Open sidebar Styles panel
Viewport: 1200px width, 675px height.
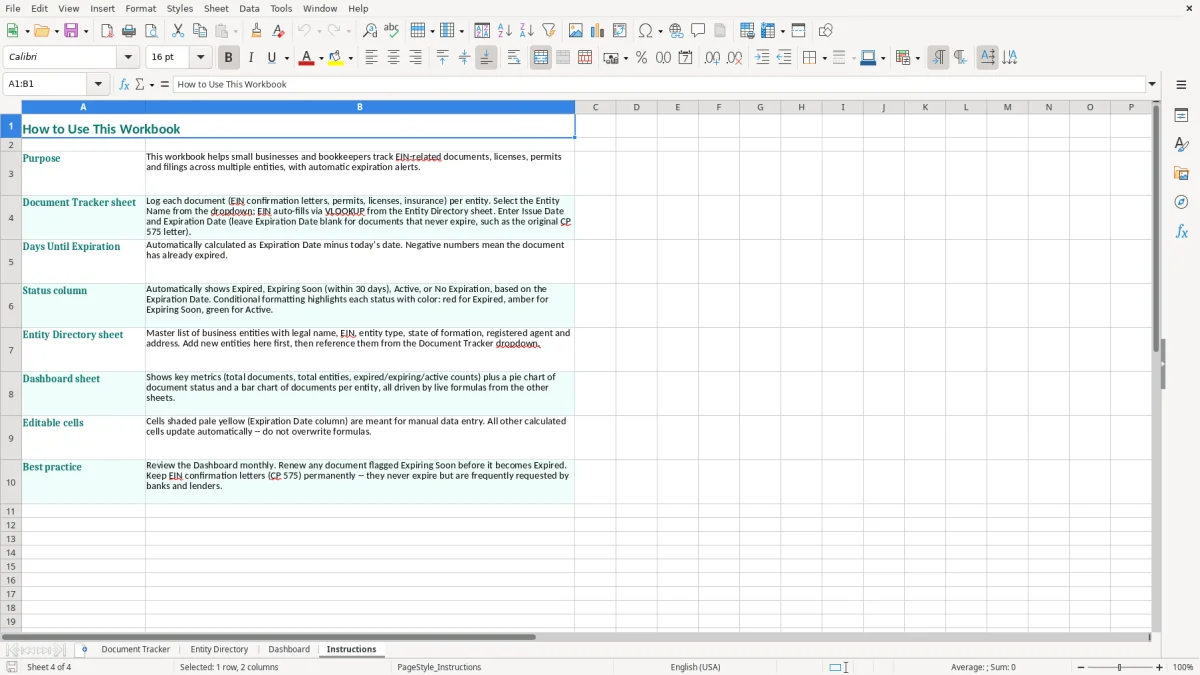coord(1181,144)
